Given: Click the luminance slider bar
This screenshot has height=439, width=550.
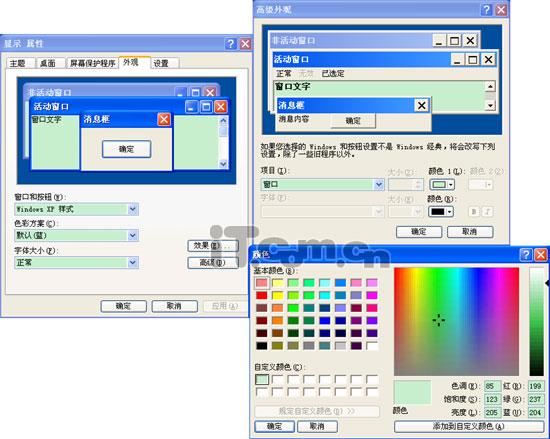Looking at the screenshot, I should click(x=537, y=322).
